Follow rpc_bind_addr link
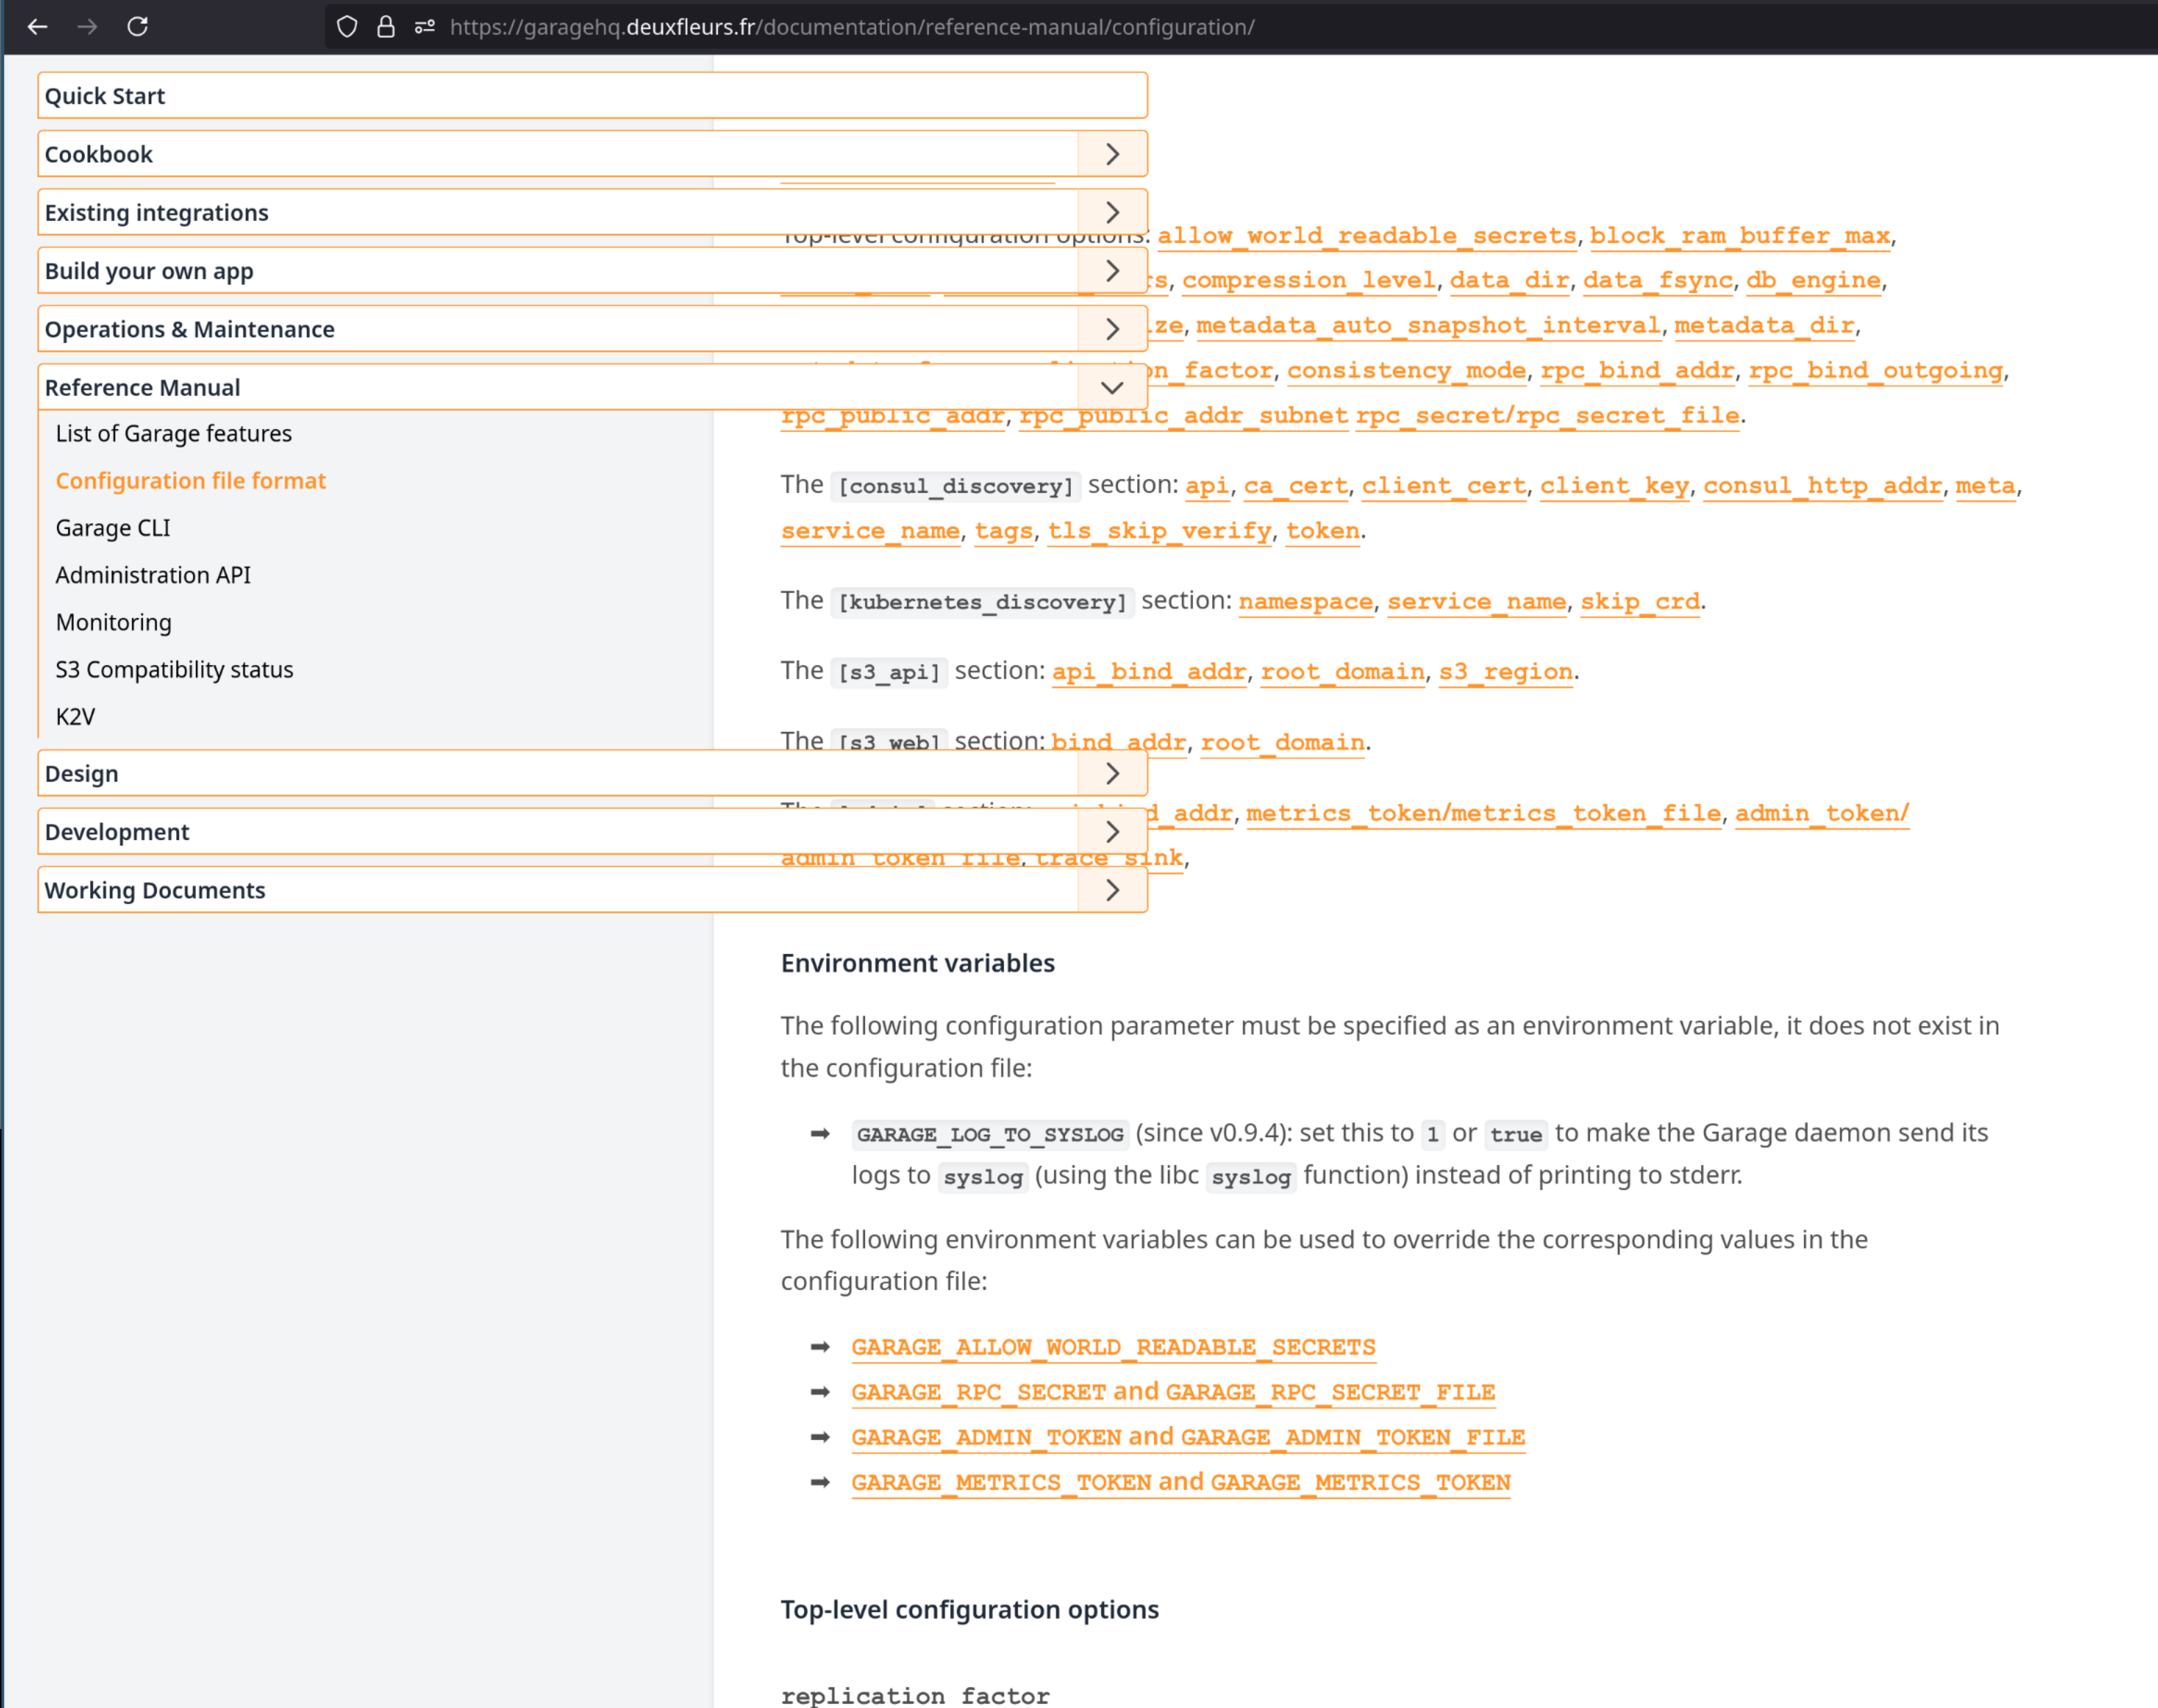The width and height of the screenshot is (2158, 1708). pos(1637,371)
